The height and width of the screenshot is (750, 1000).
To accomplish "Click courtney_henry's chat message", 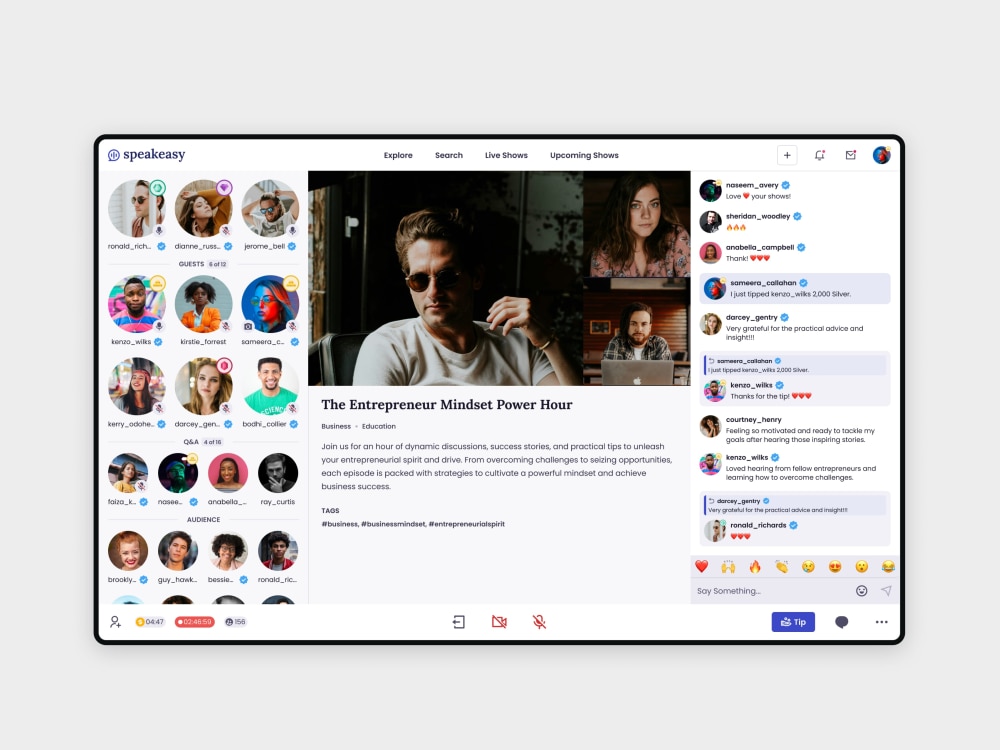I will (x=795, y=429).
